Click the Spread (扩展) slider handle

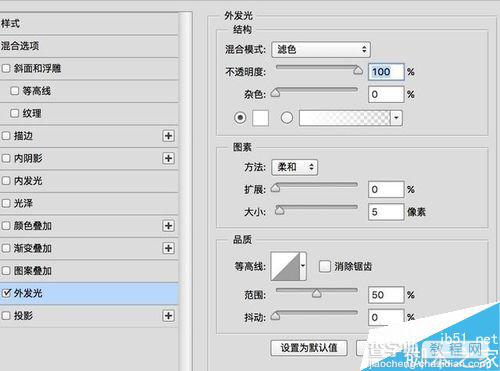275,188
